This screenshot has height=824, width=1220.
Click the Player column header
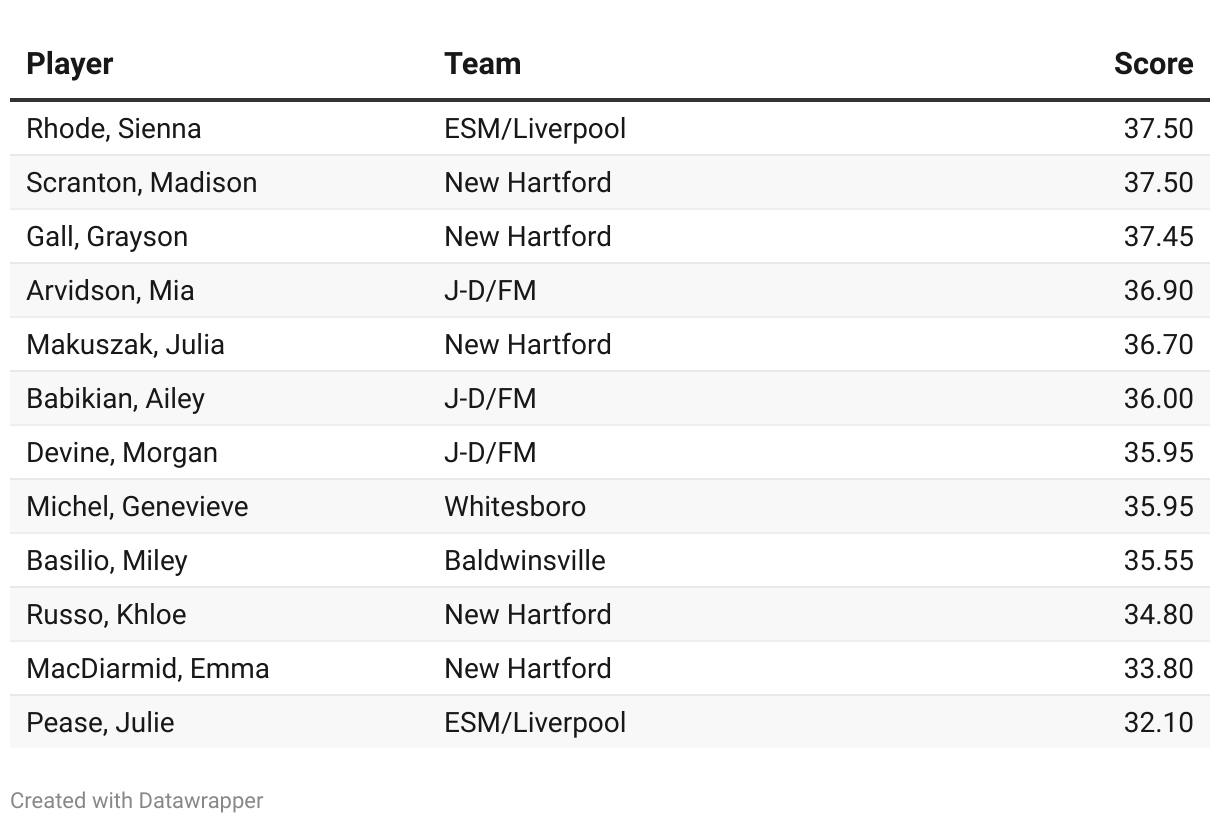click(69, 64)
